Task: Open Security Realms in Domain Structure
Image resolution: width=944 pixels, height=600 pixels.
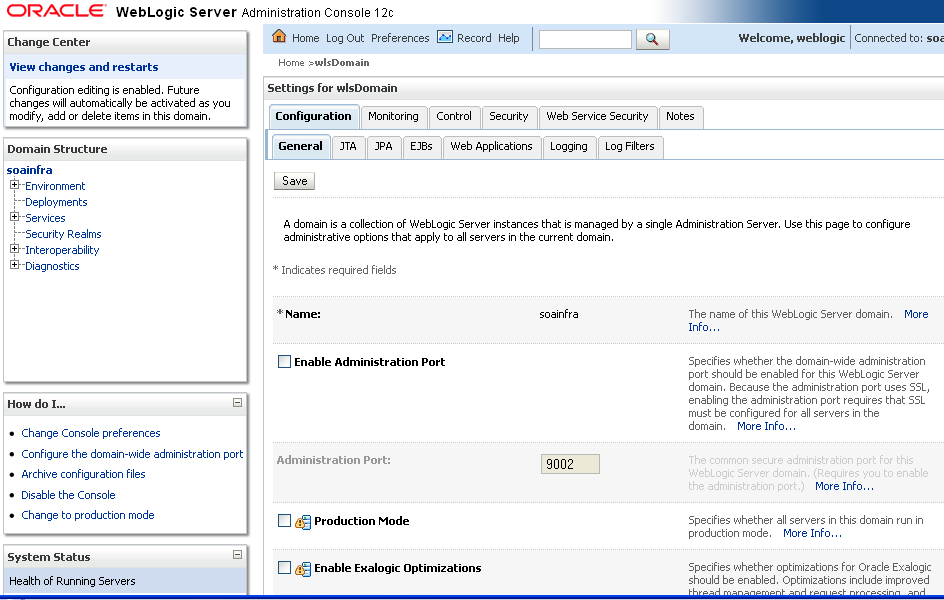Action: [63, 234]
